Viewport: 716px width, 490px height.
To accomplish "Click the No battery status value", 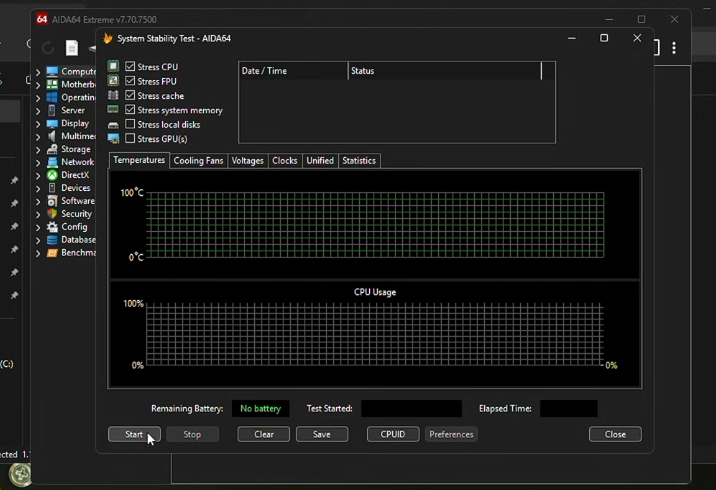I will [260, 409].
